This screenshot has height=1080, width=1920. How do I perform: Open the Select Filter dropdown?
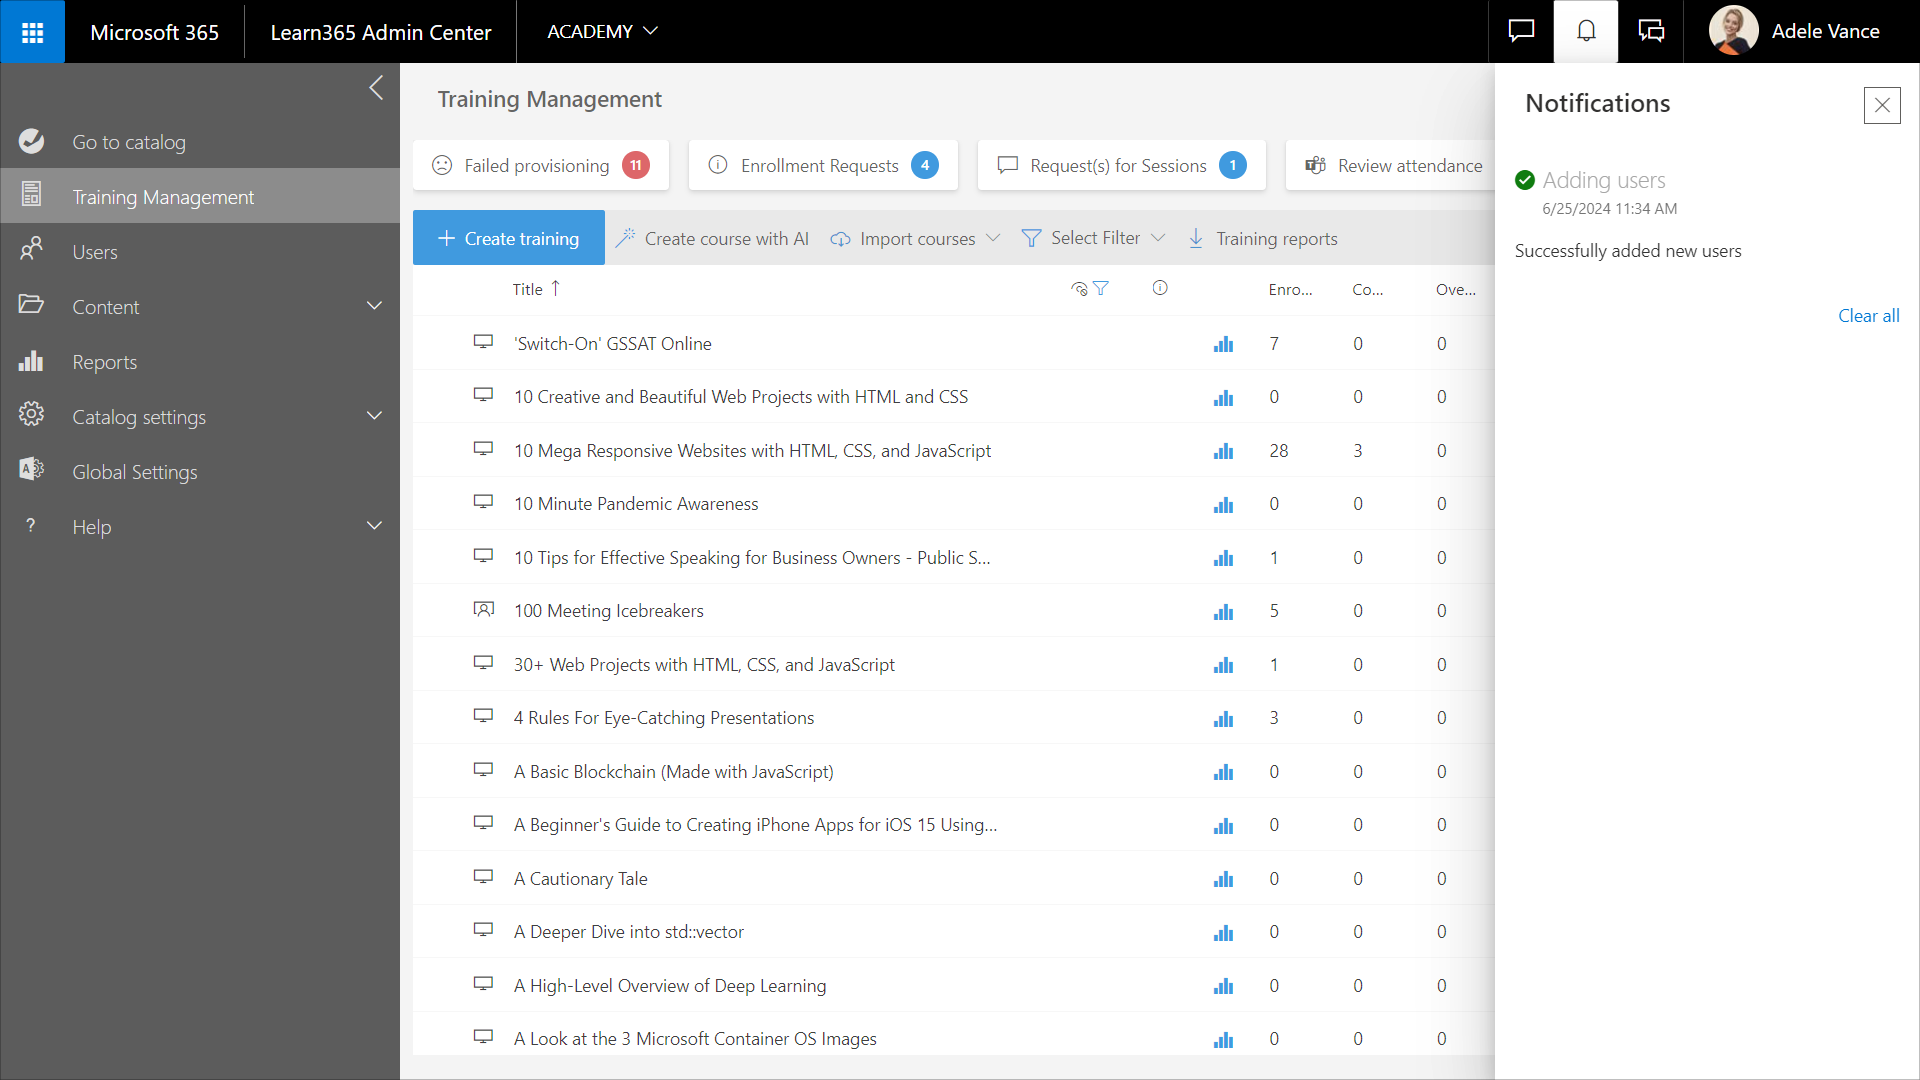pos(1094,239)
